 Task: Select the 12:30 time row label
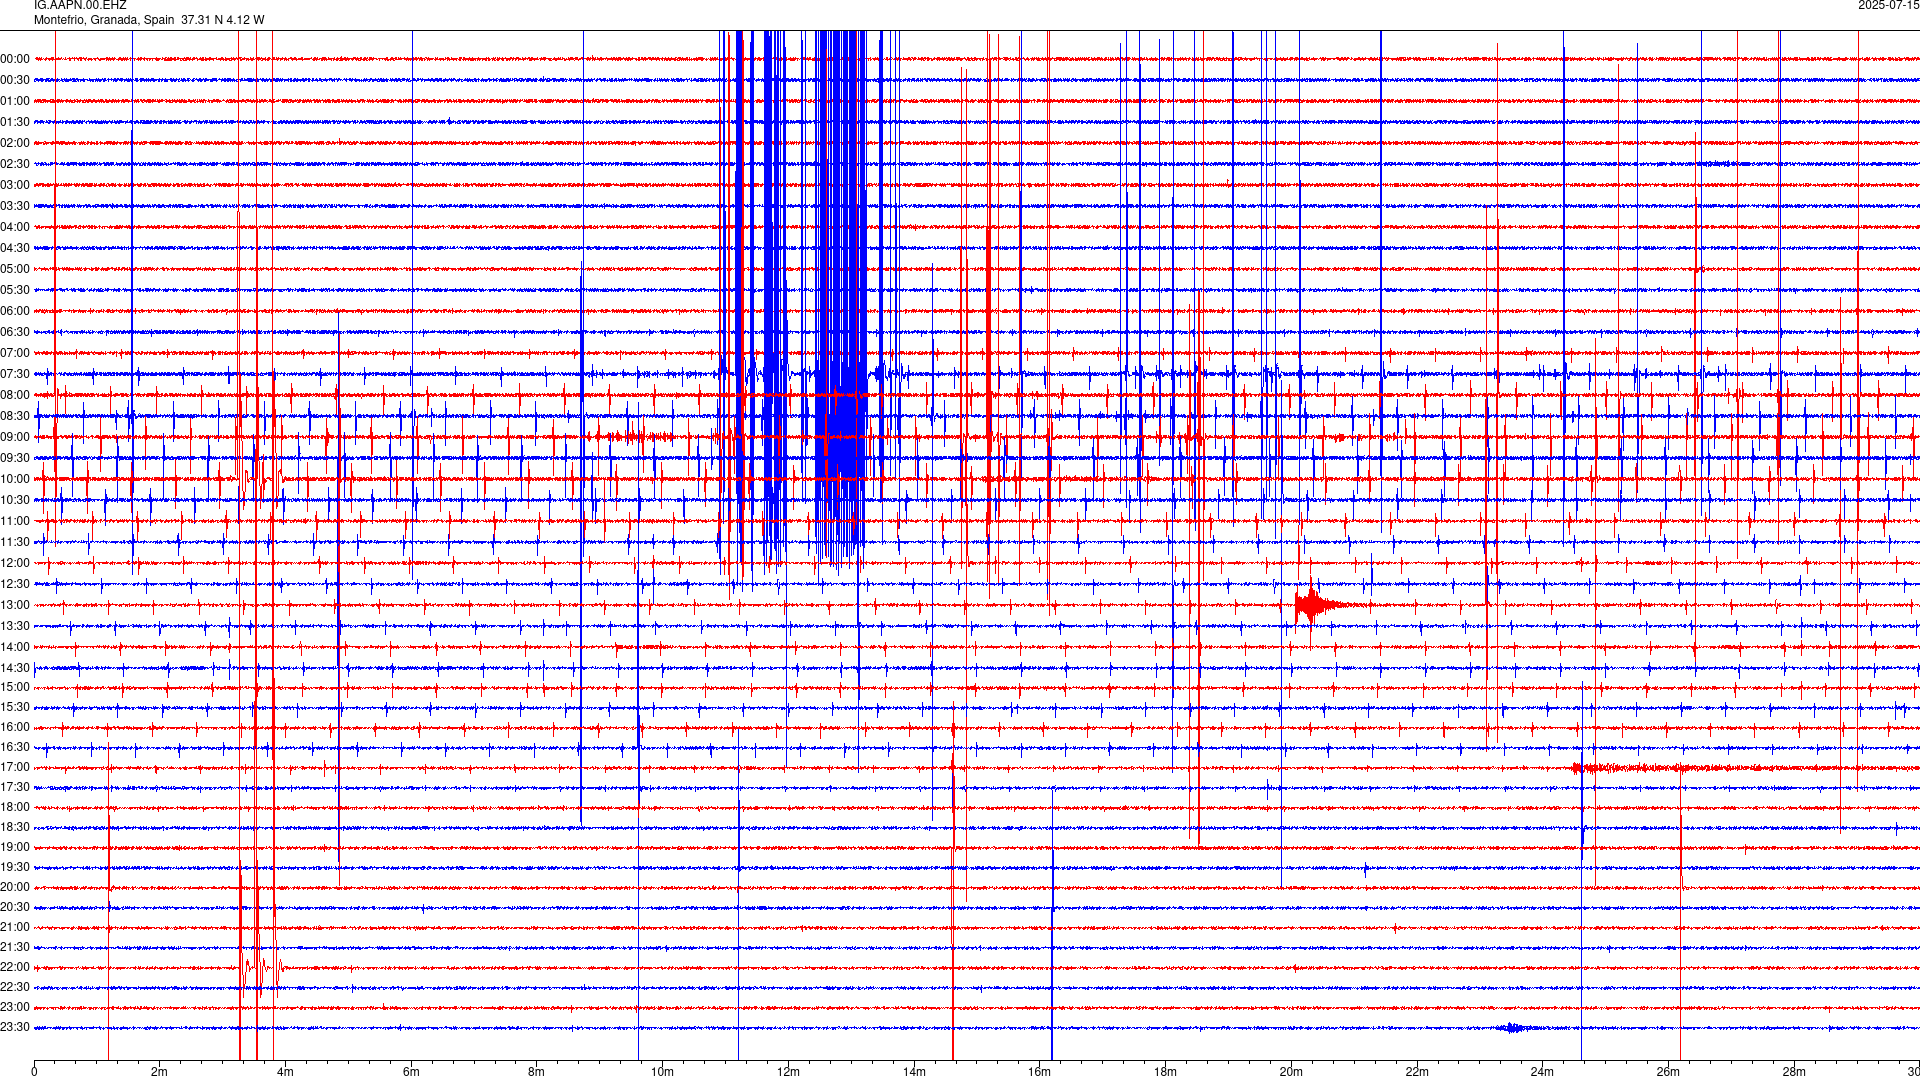(x=15, y=584)
